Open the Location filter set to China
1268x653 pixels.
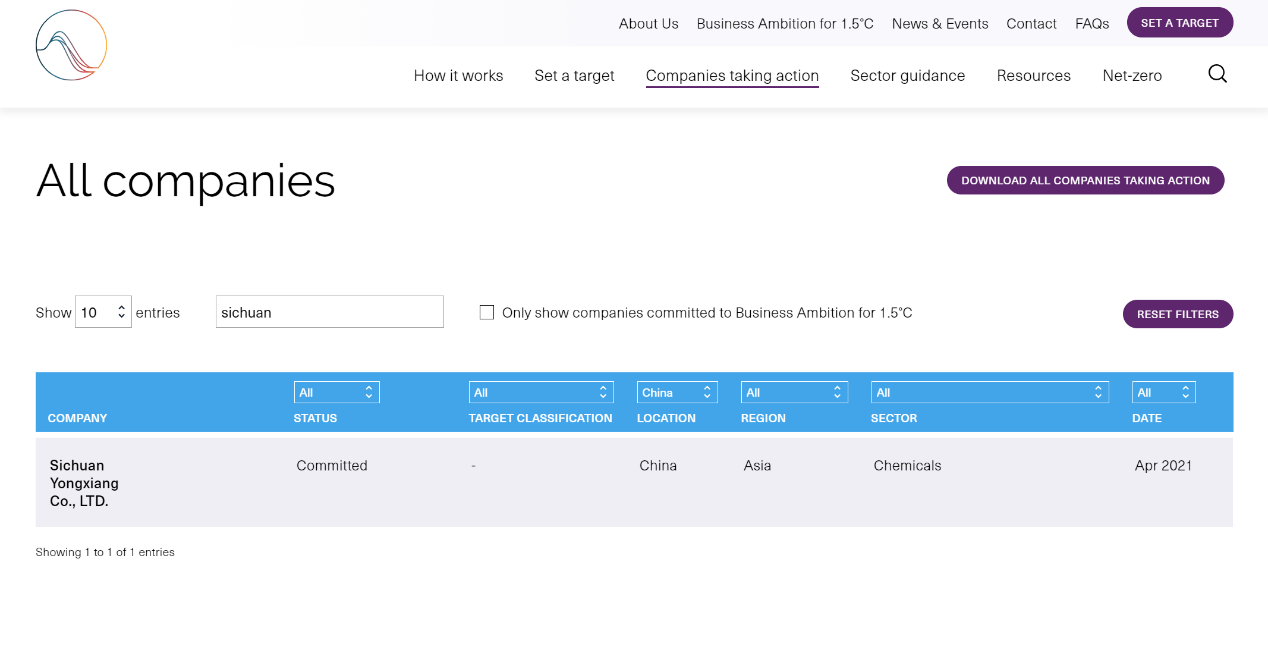tap(677, 392)
